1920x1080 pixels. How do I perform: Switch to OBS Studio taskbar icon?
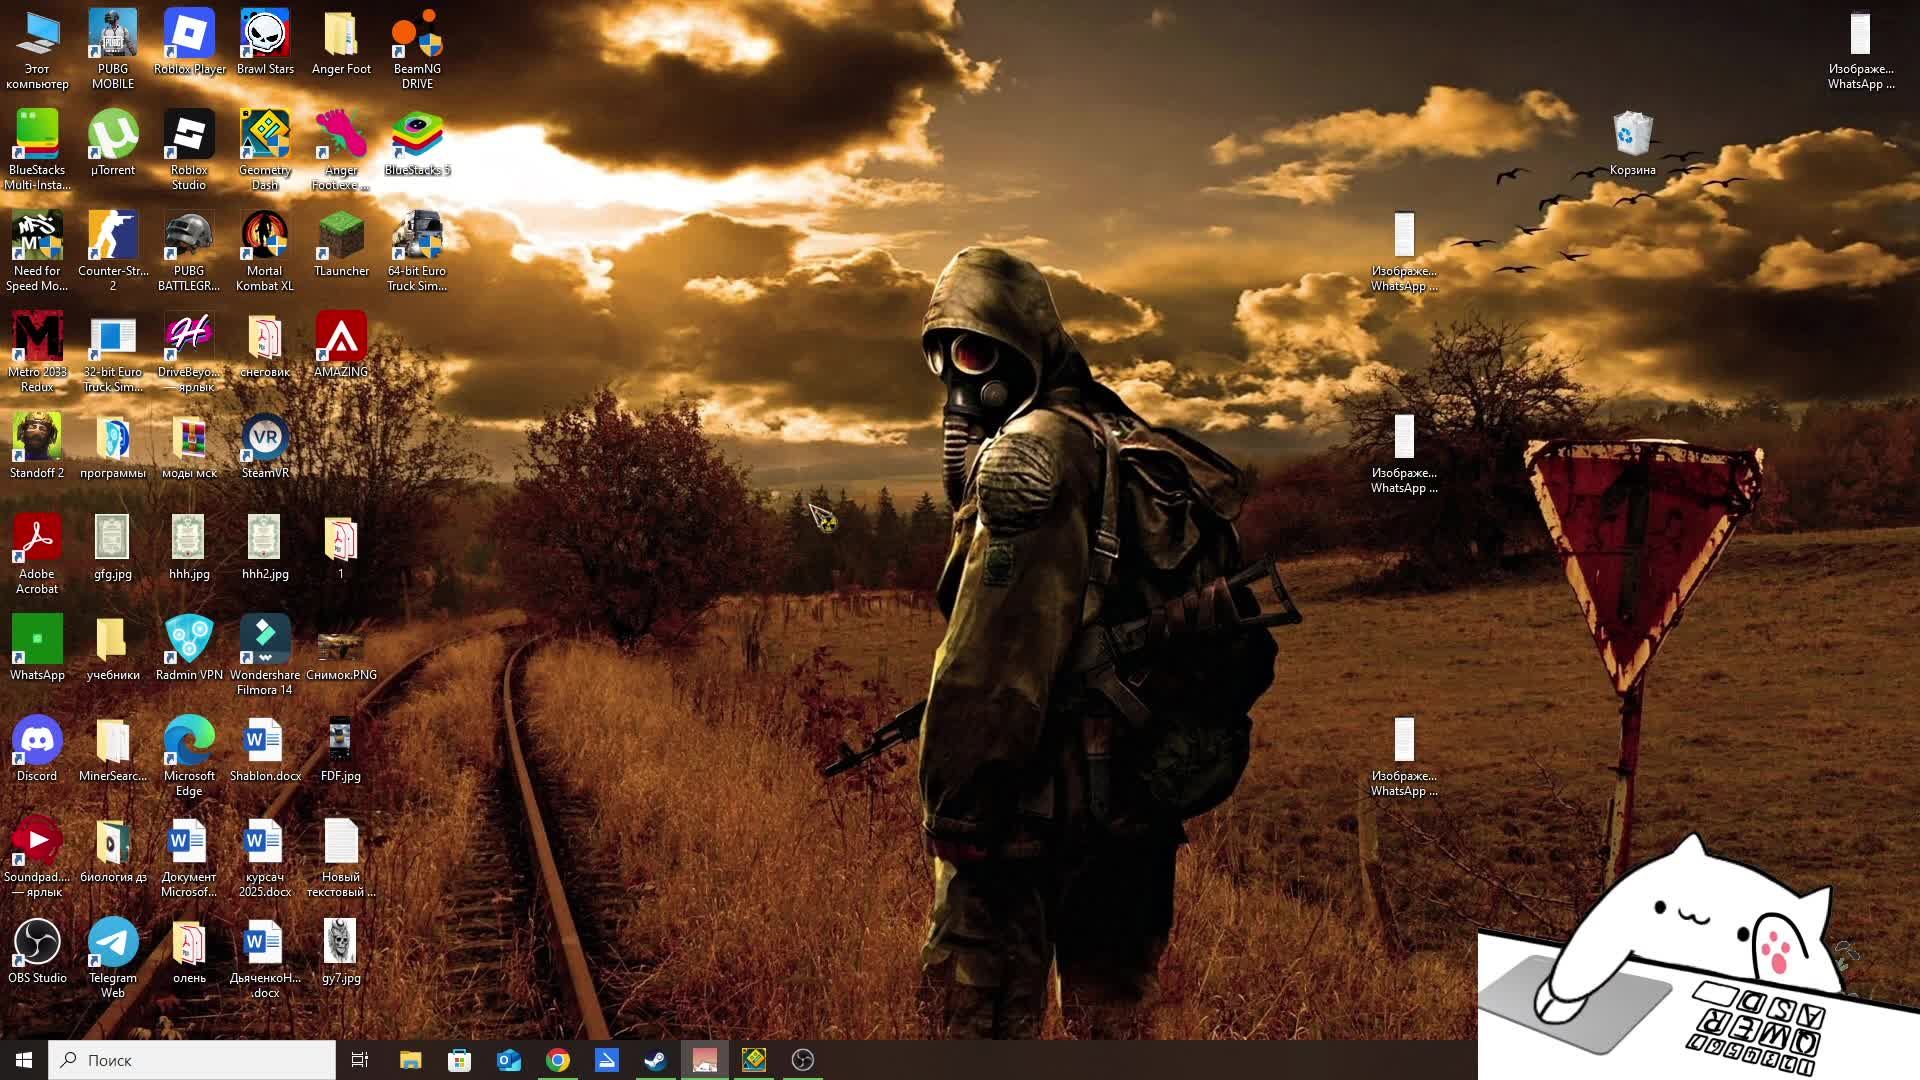click(803, 1060)
